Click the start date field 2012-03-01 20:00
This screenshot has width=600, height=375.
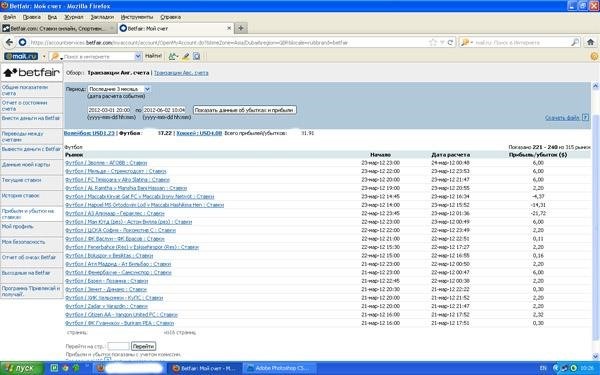[x=110, y=110]
